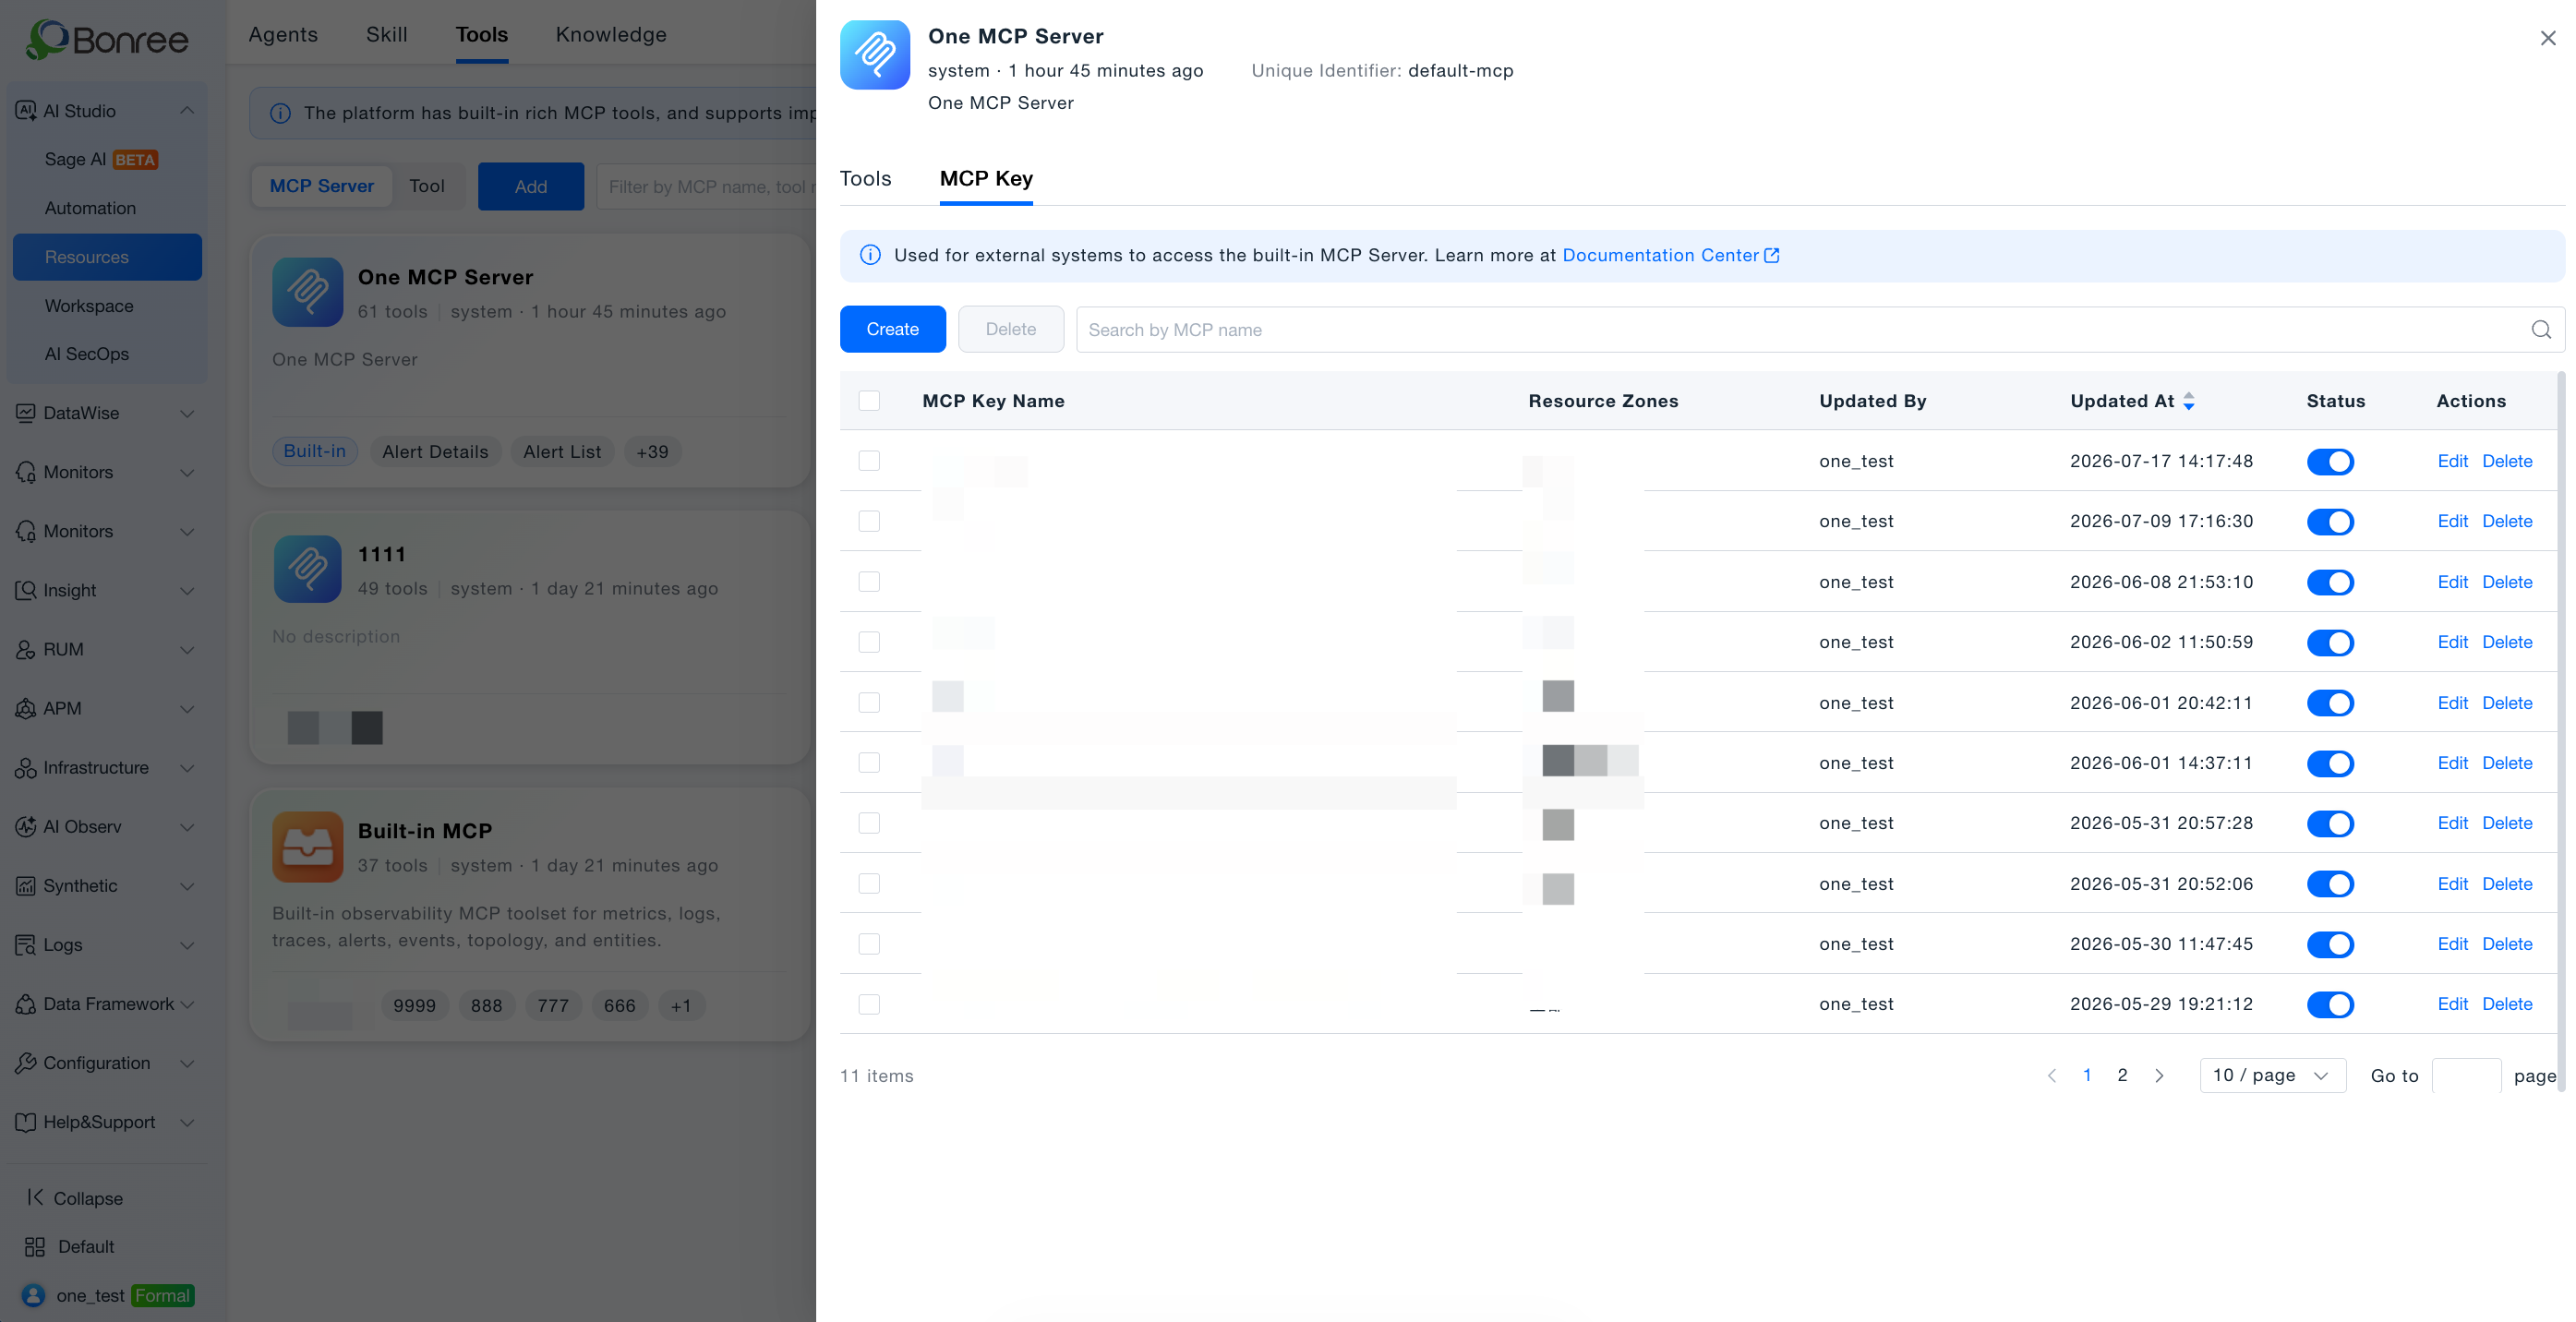Click the Logs sidebar icon
2576x1322 pixels.
[26, 944]
